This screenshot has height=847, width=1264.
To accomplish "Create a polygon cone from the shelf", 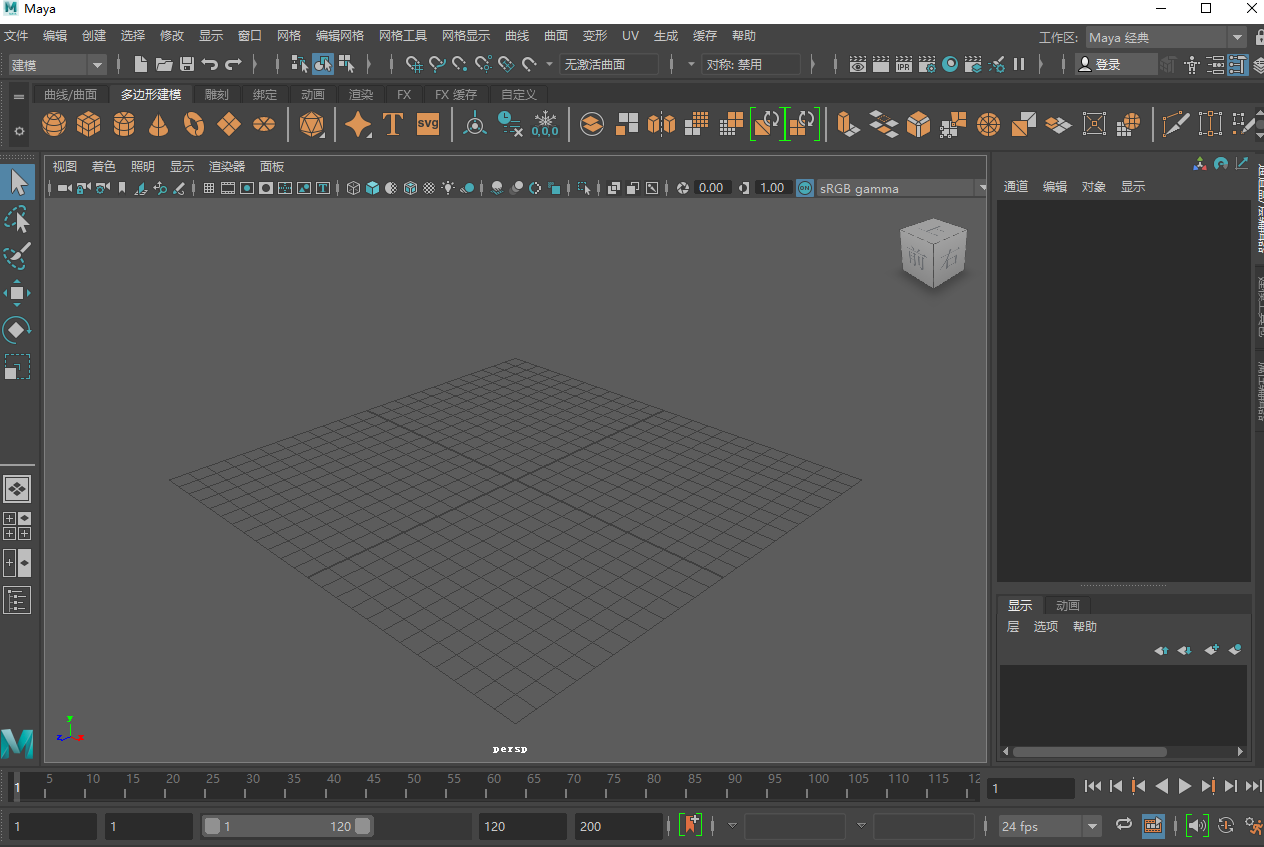I will [157, 124].
